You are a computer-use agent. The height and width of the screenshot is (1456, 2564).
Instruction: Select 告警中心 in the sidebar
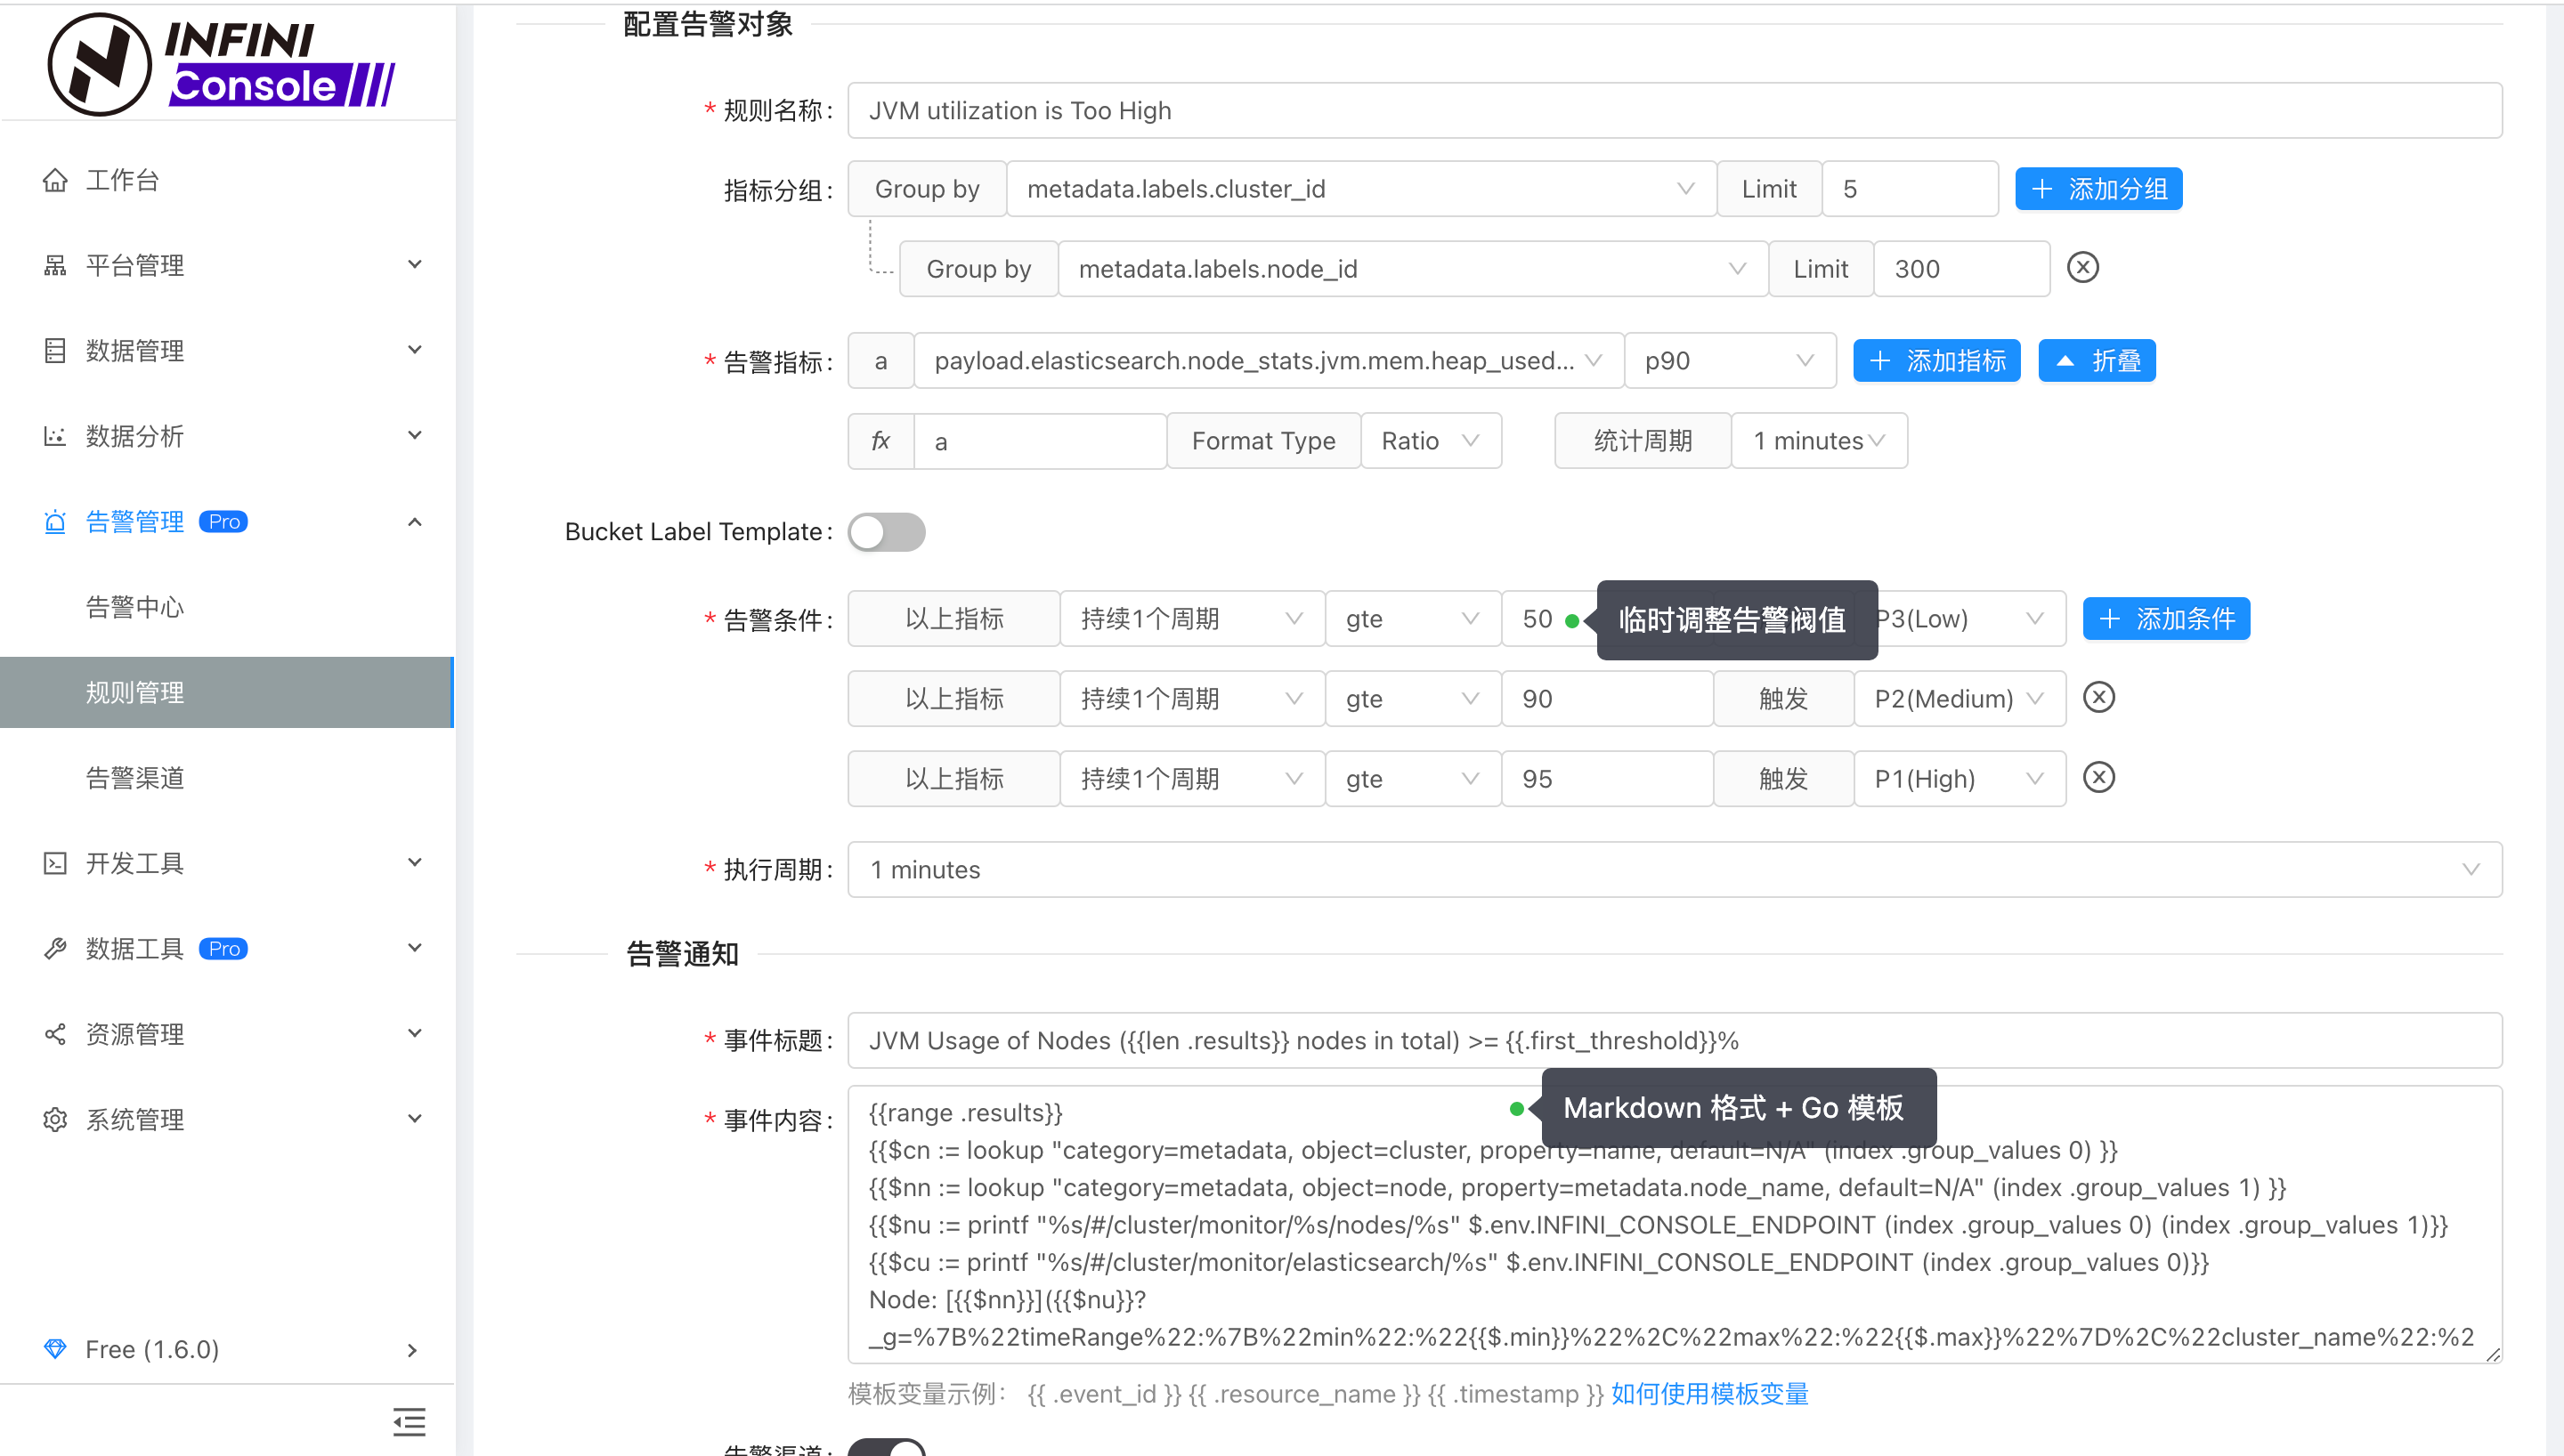point(135,606)
